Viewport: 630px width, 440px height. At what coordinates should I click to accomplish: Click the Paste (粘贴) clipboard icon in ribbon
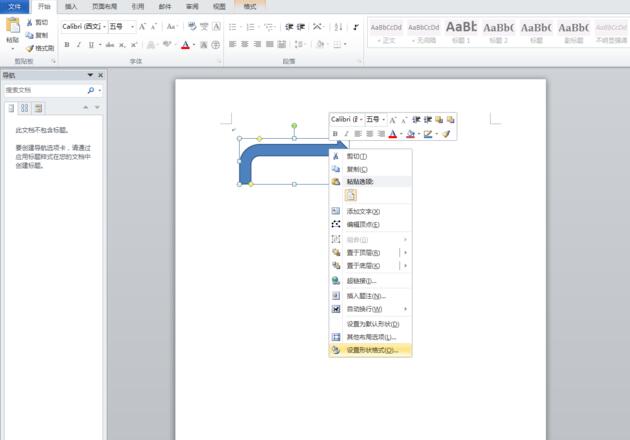click(x=12, y=25)
